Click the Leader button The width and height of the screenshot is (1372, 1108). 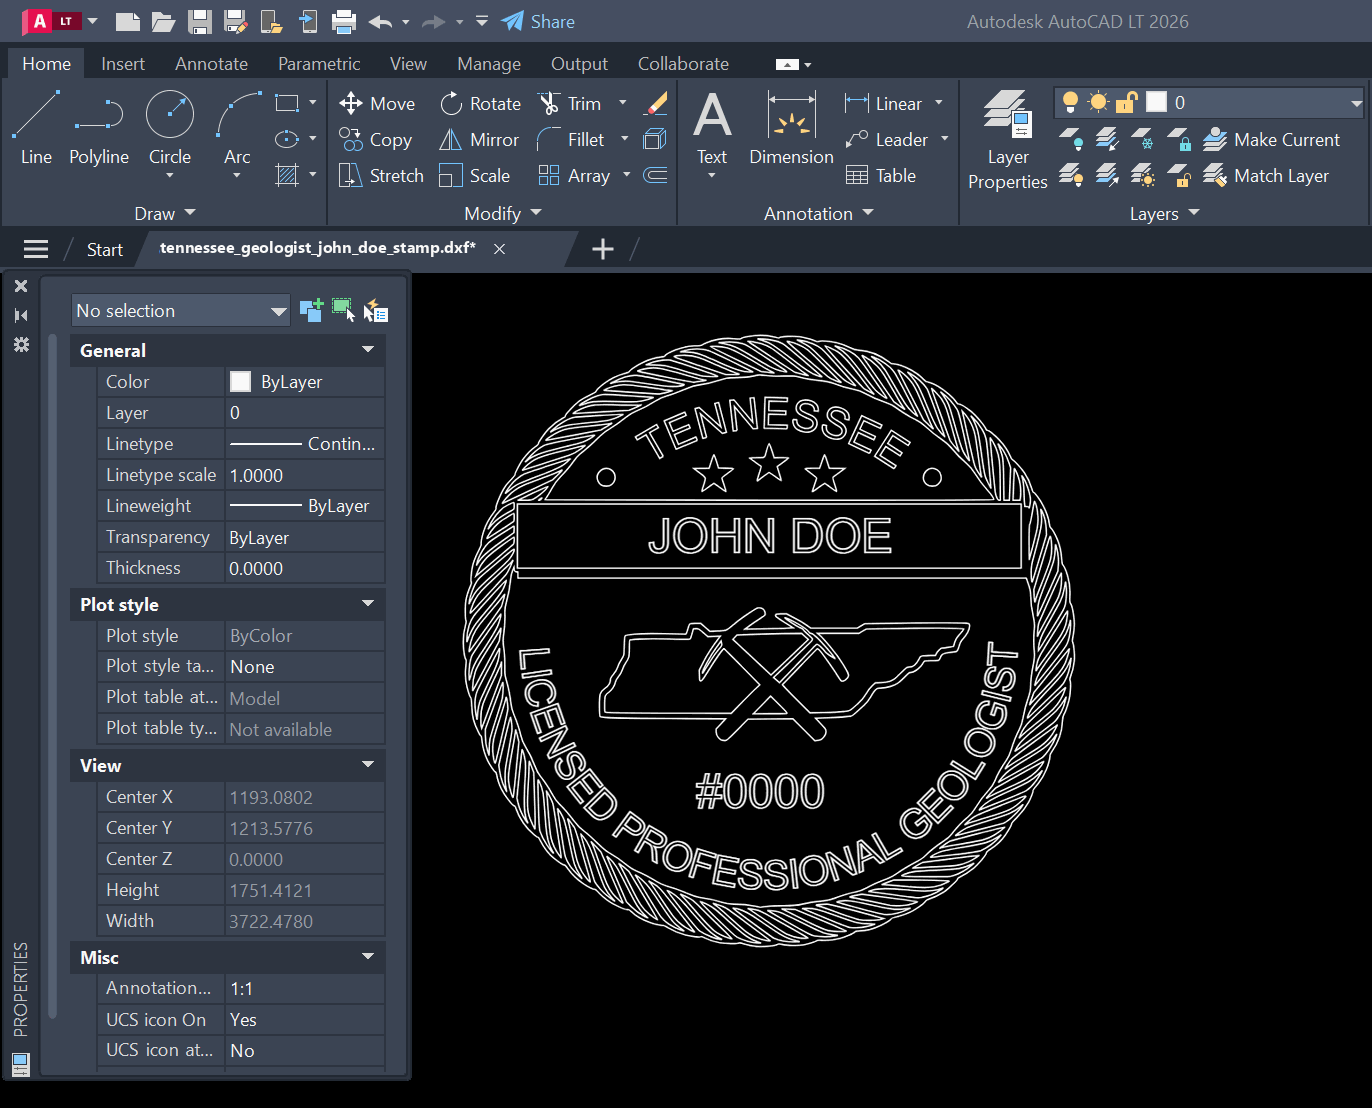coord(887,139)
